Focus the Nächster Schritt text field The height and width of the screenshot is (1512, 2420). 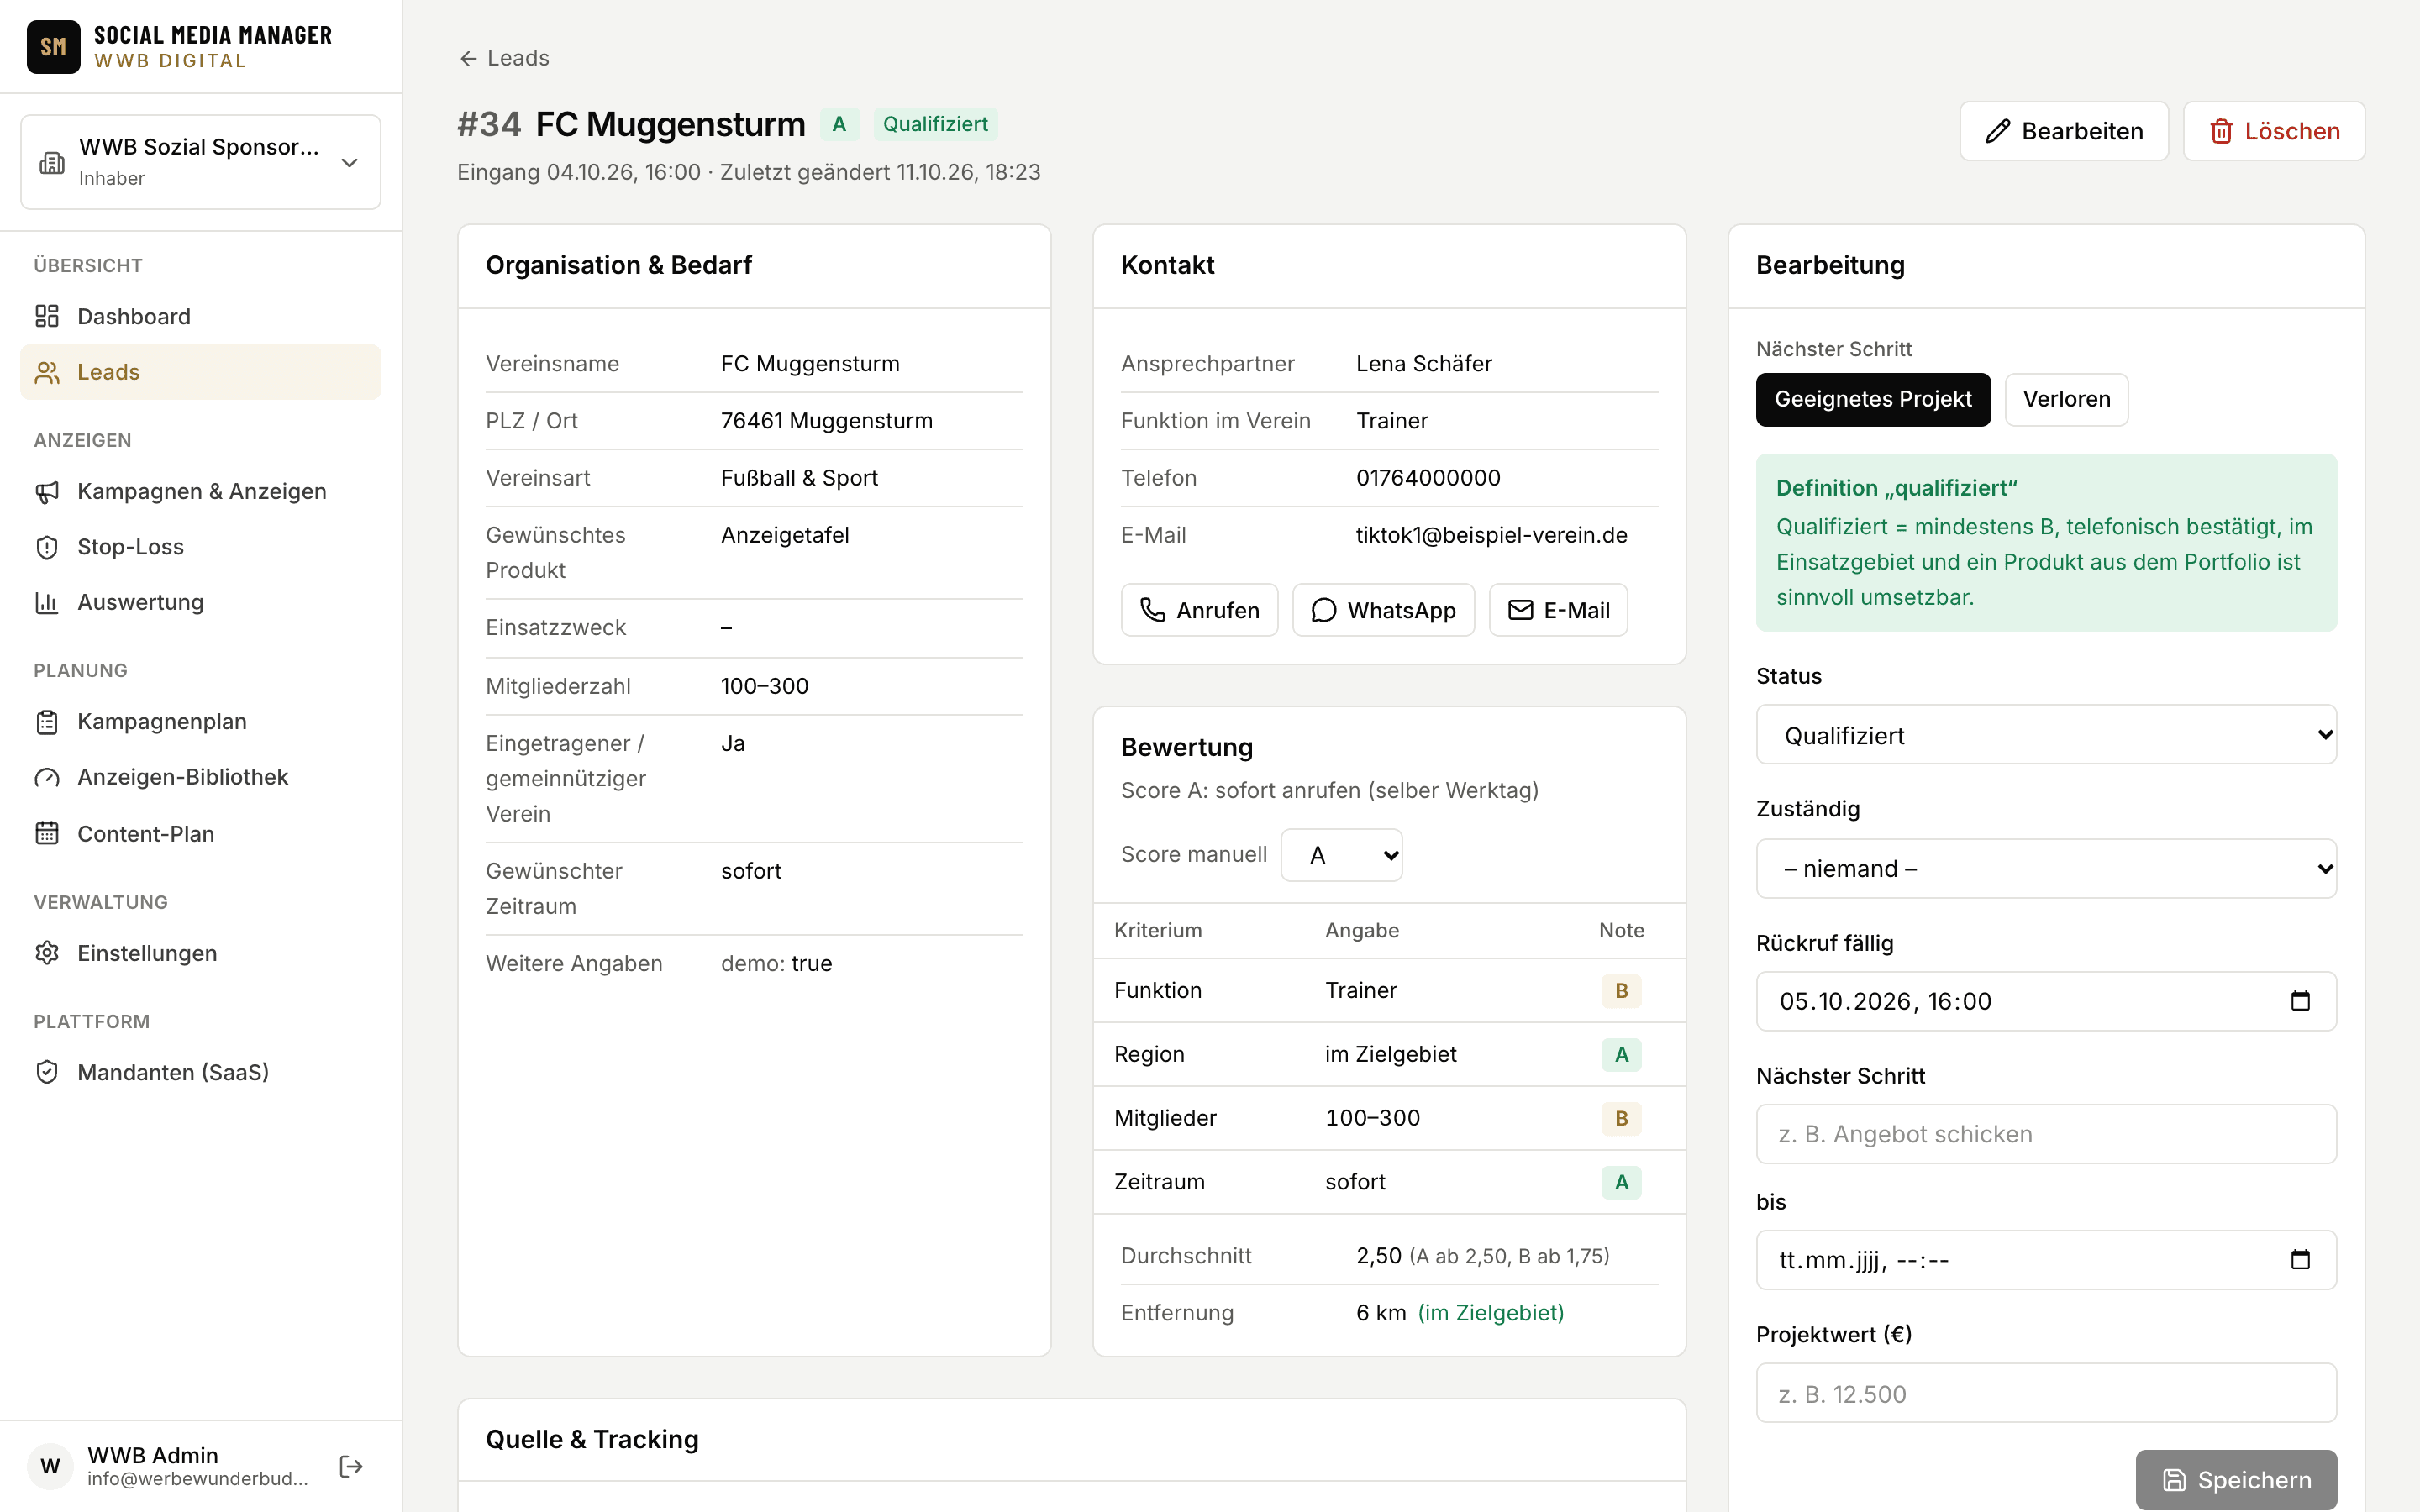point(2046,1134)
